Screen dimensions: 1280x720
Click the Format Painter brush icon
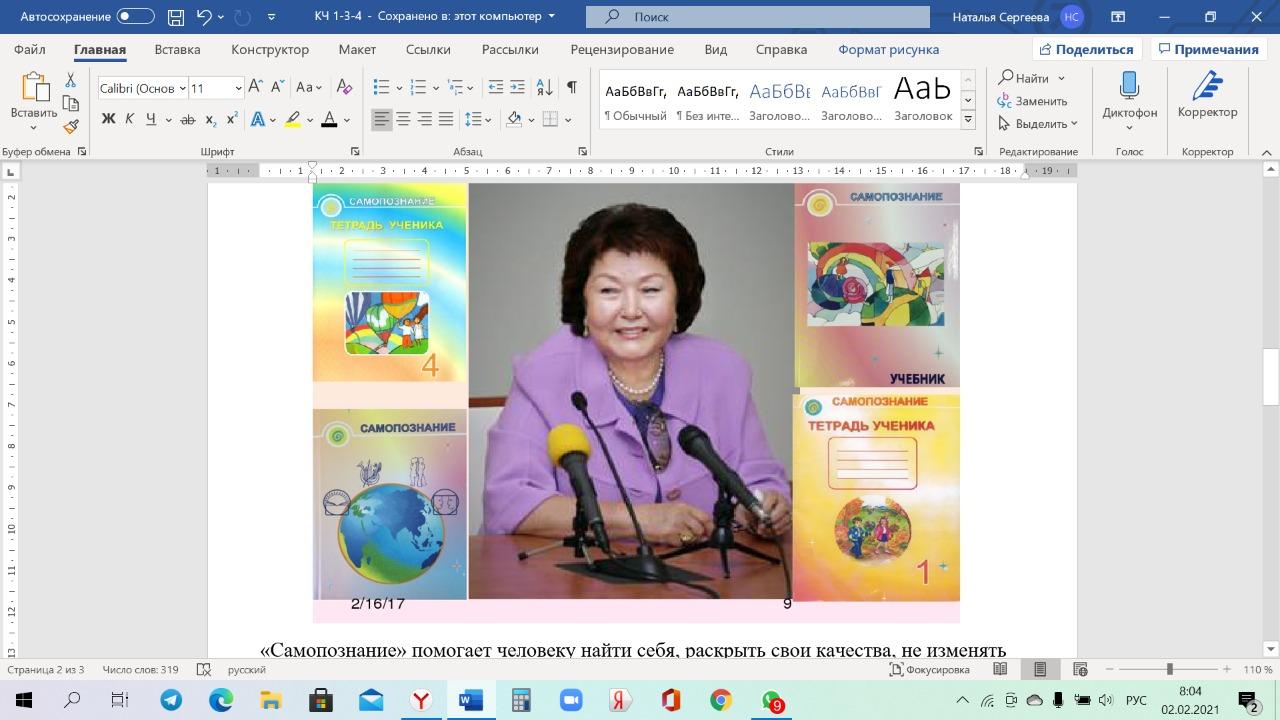click(x=70, y=127)
